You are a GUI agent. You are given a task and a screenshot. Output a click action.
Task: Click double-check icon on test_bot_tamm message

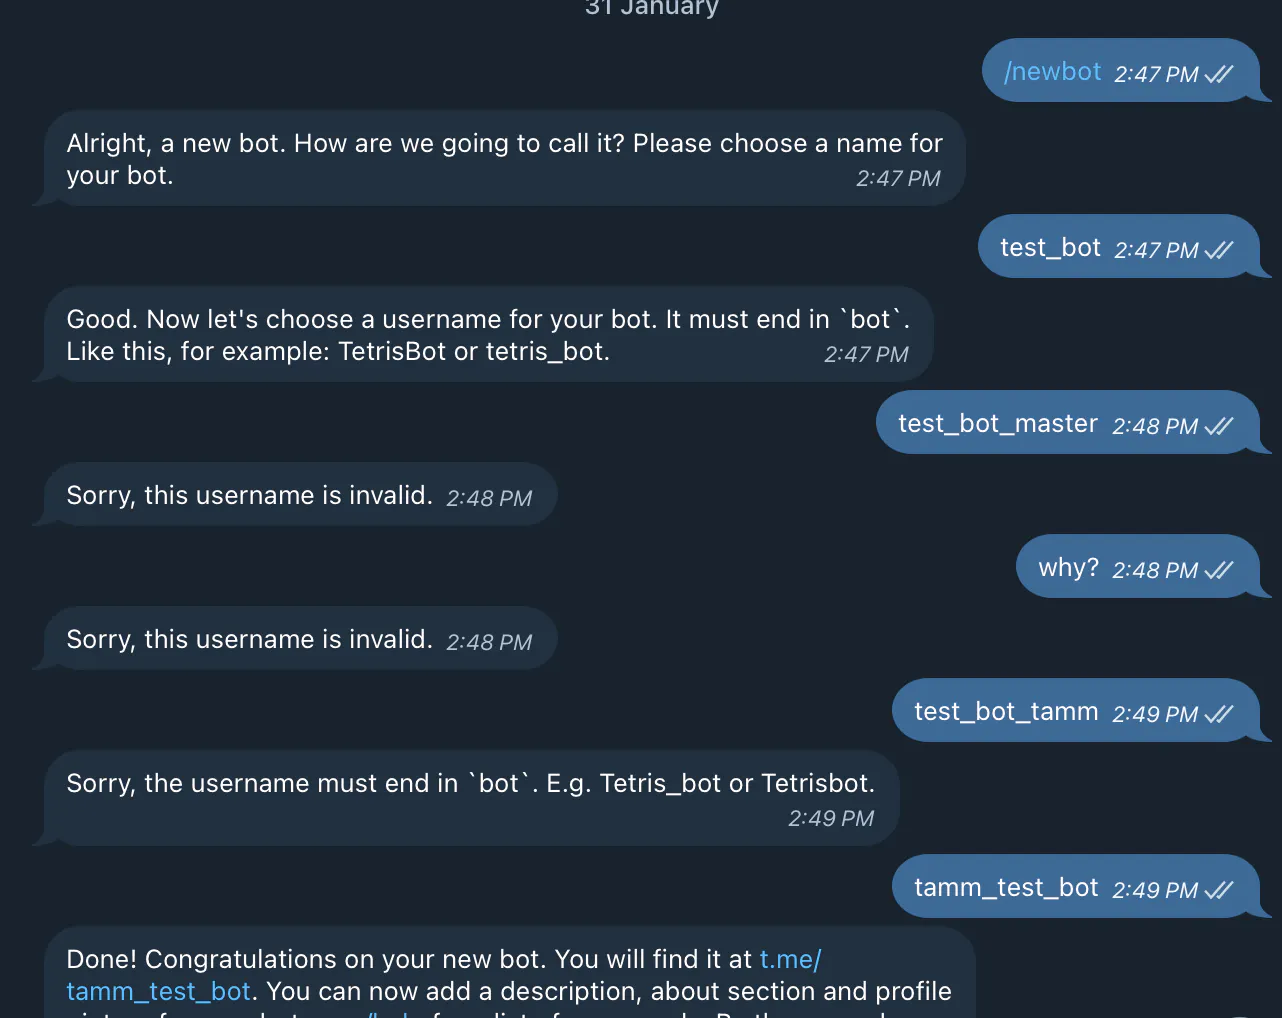[x=1219, y=714]
